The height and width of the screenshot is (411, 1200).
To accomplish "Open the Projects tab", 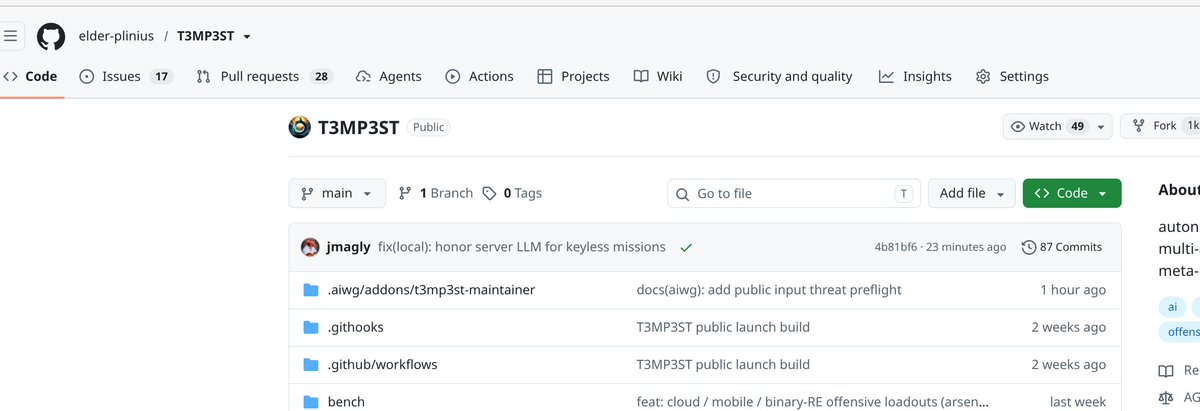I will point(573,76).
